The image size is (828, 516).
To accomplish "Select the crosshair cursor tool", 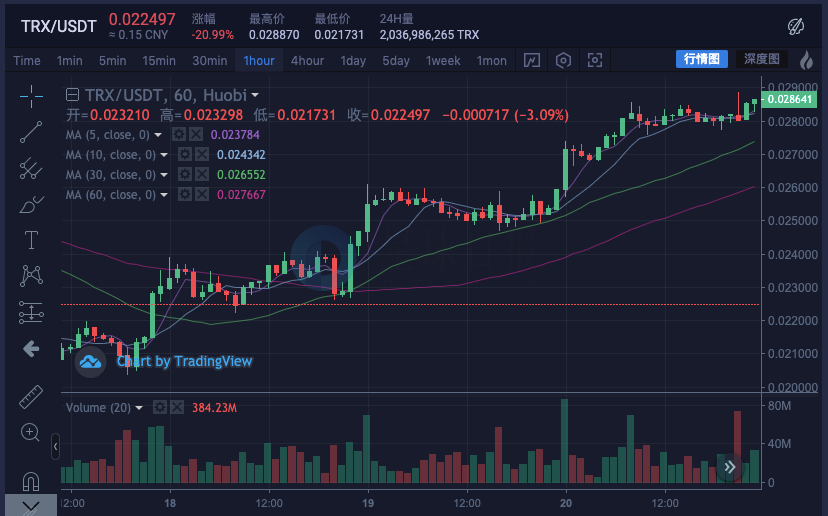I will click(31, 96).
